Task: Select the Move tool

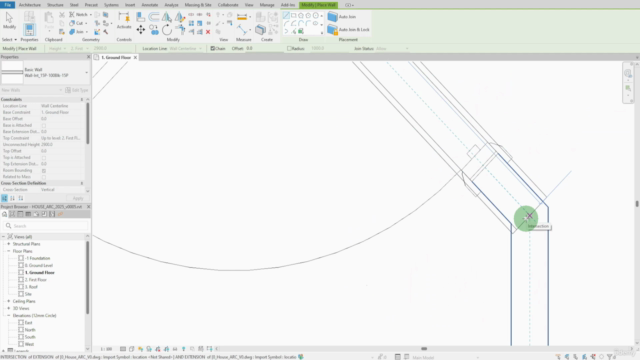Action: tap(140, 30)
